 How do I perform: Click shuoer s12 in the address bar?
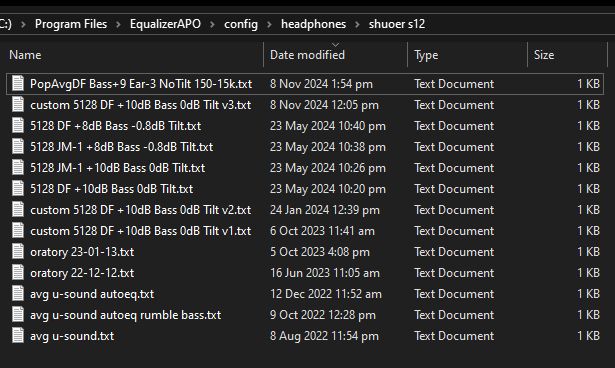pos(397,24)
